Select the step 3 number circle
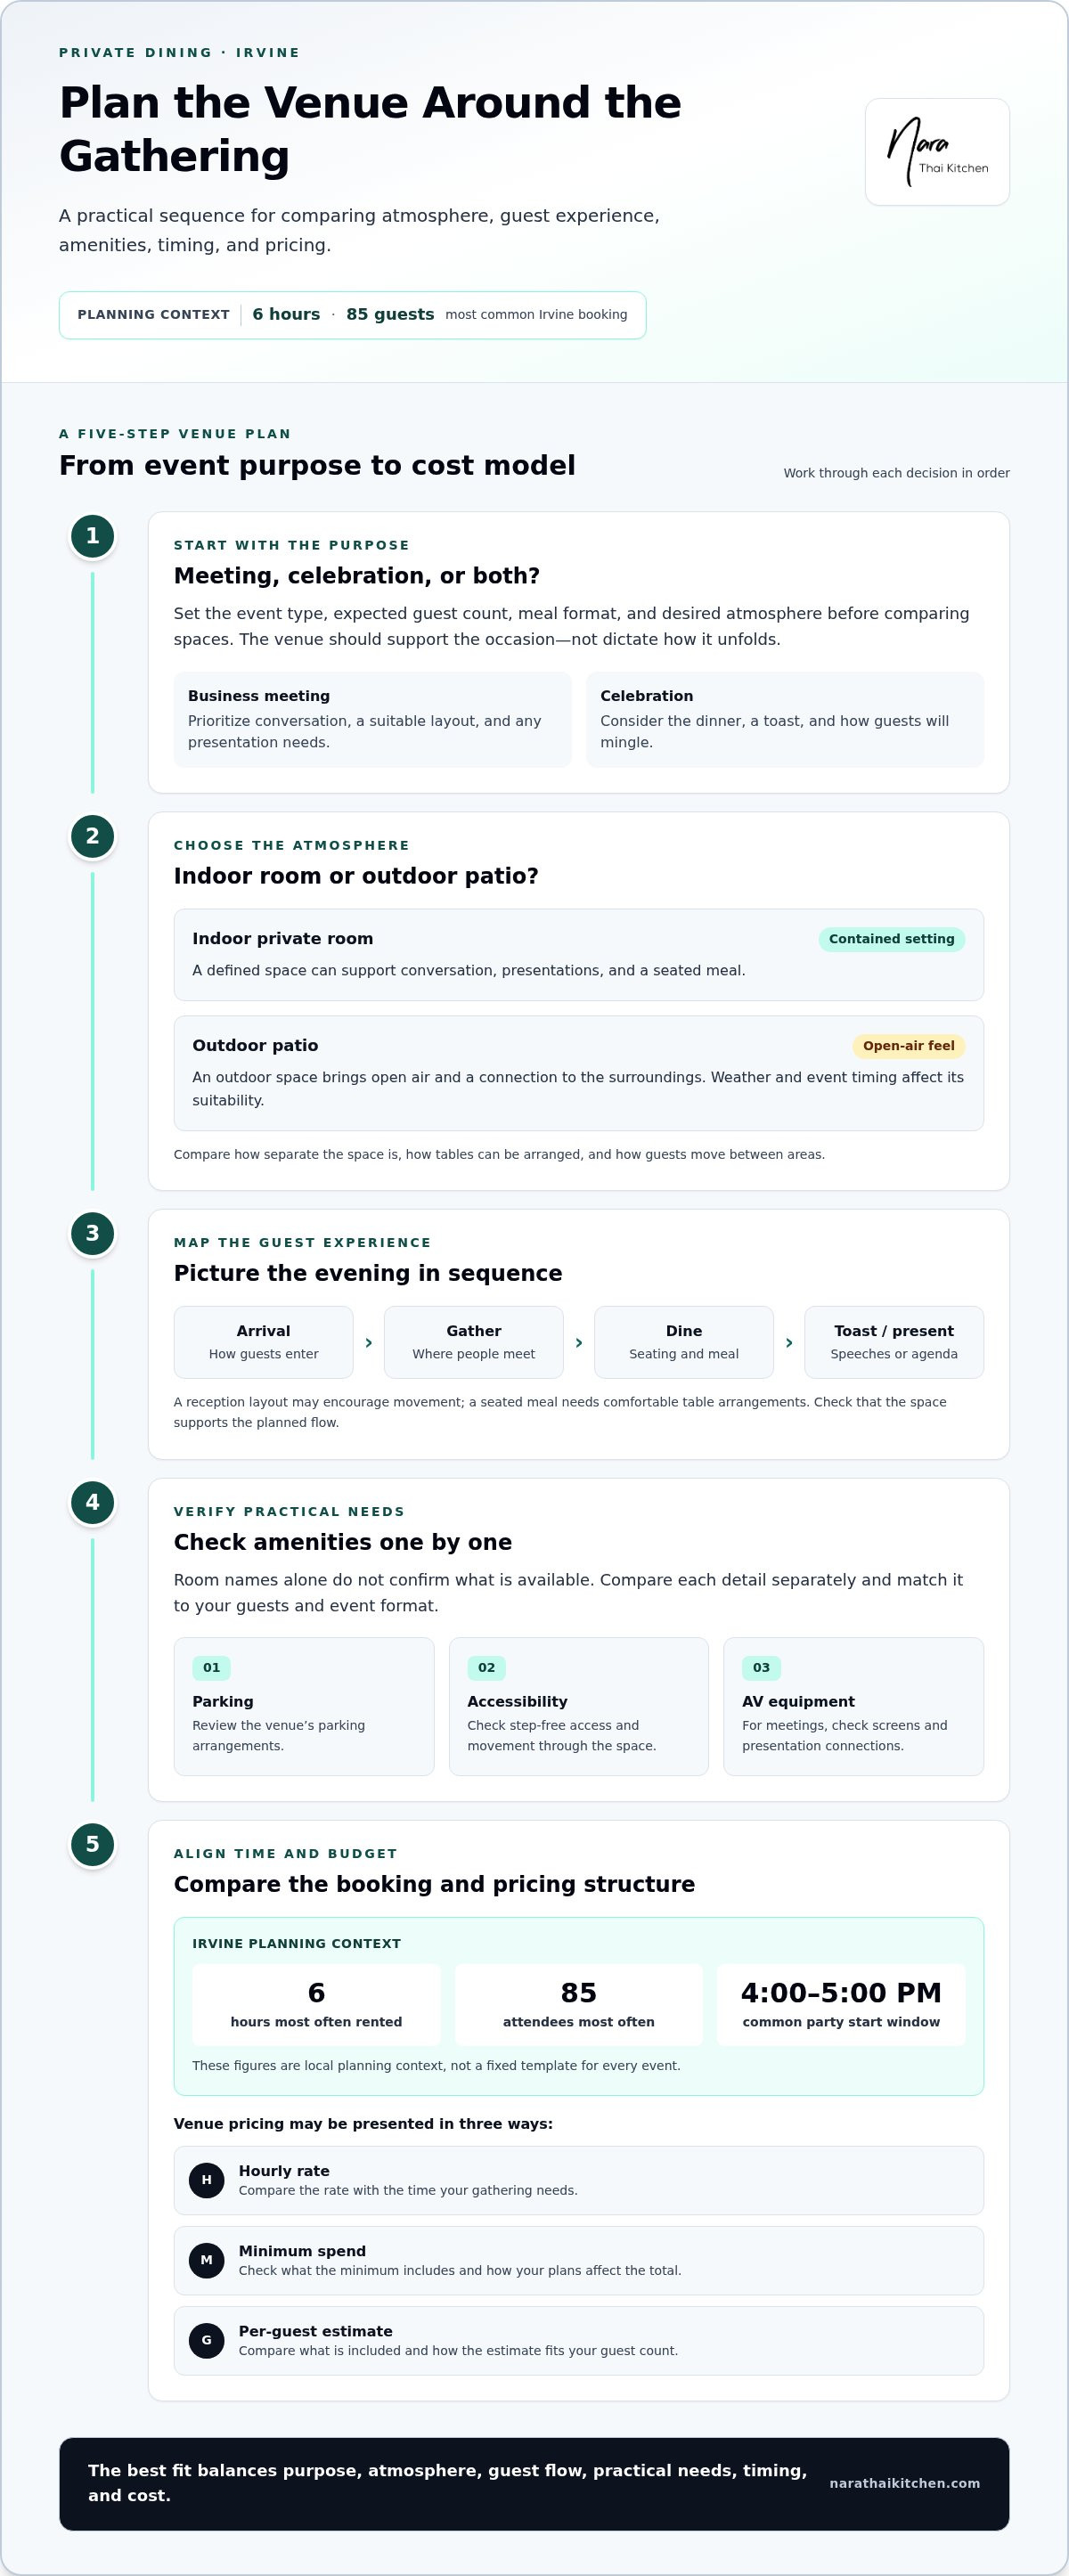This screenshot has height=2576, width=1069. click(93, 1233)
